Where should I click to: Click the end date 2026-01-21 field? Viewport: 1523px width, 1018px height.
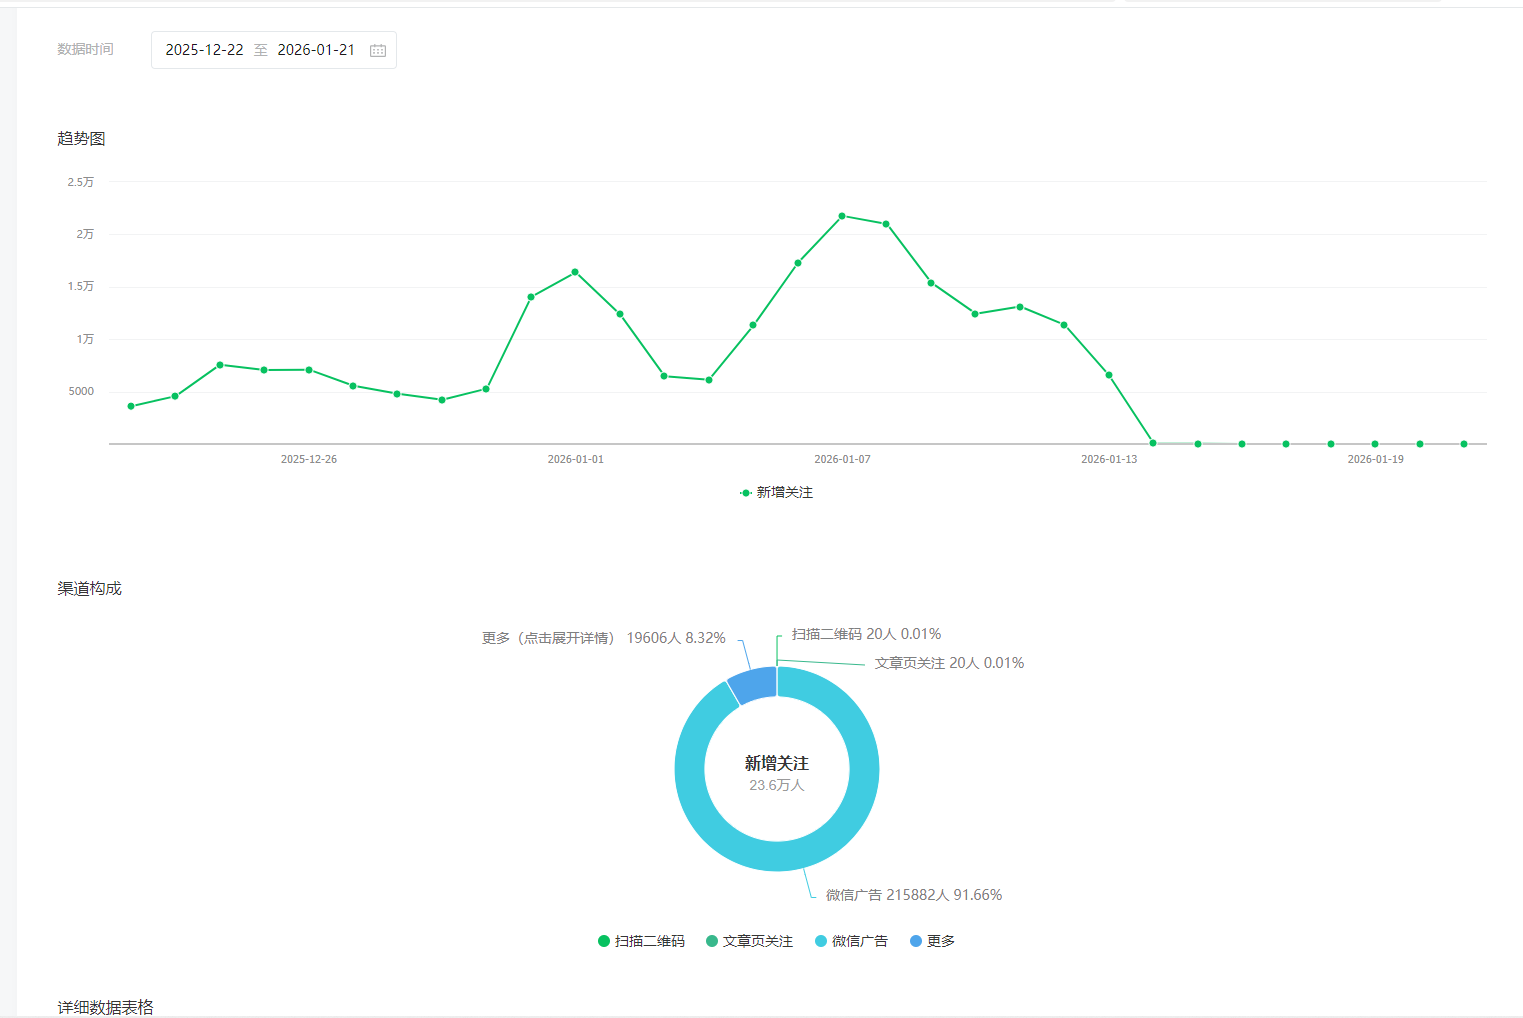coord(316,50)
